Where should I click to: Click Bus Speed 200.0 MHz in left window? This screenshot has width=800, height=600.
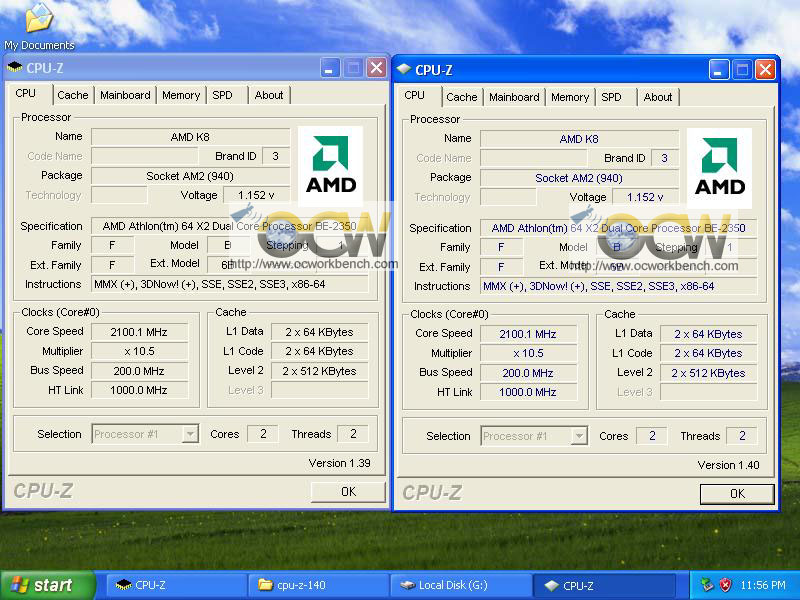[x=139, y=370]
